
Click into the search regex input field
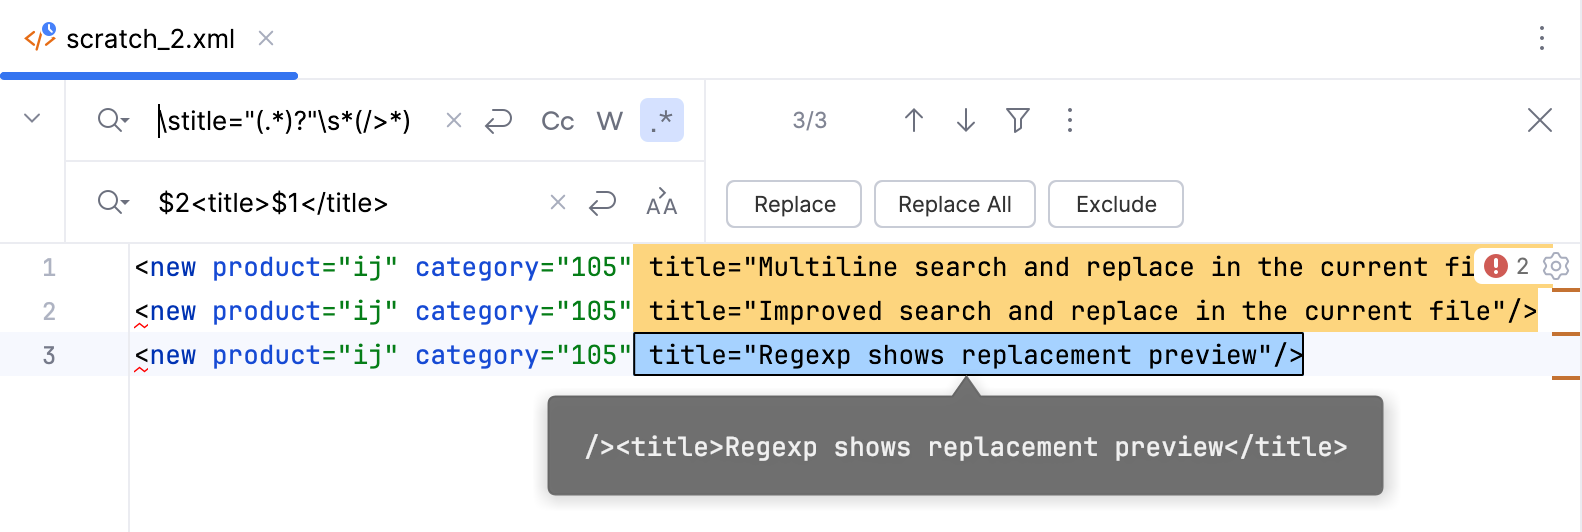(290, 121)
